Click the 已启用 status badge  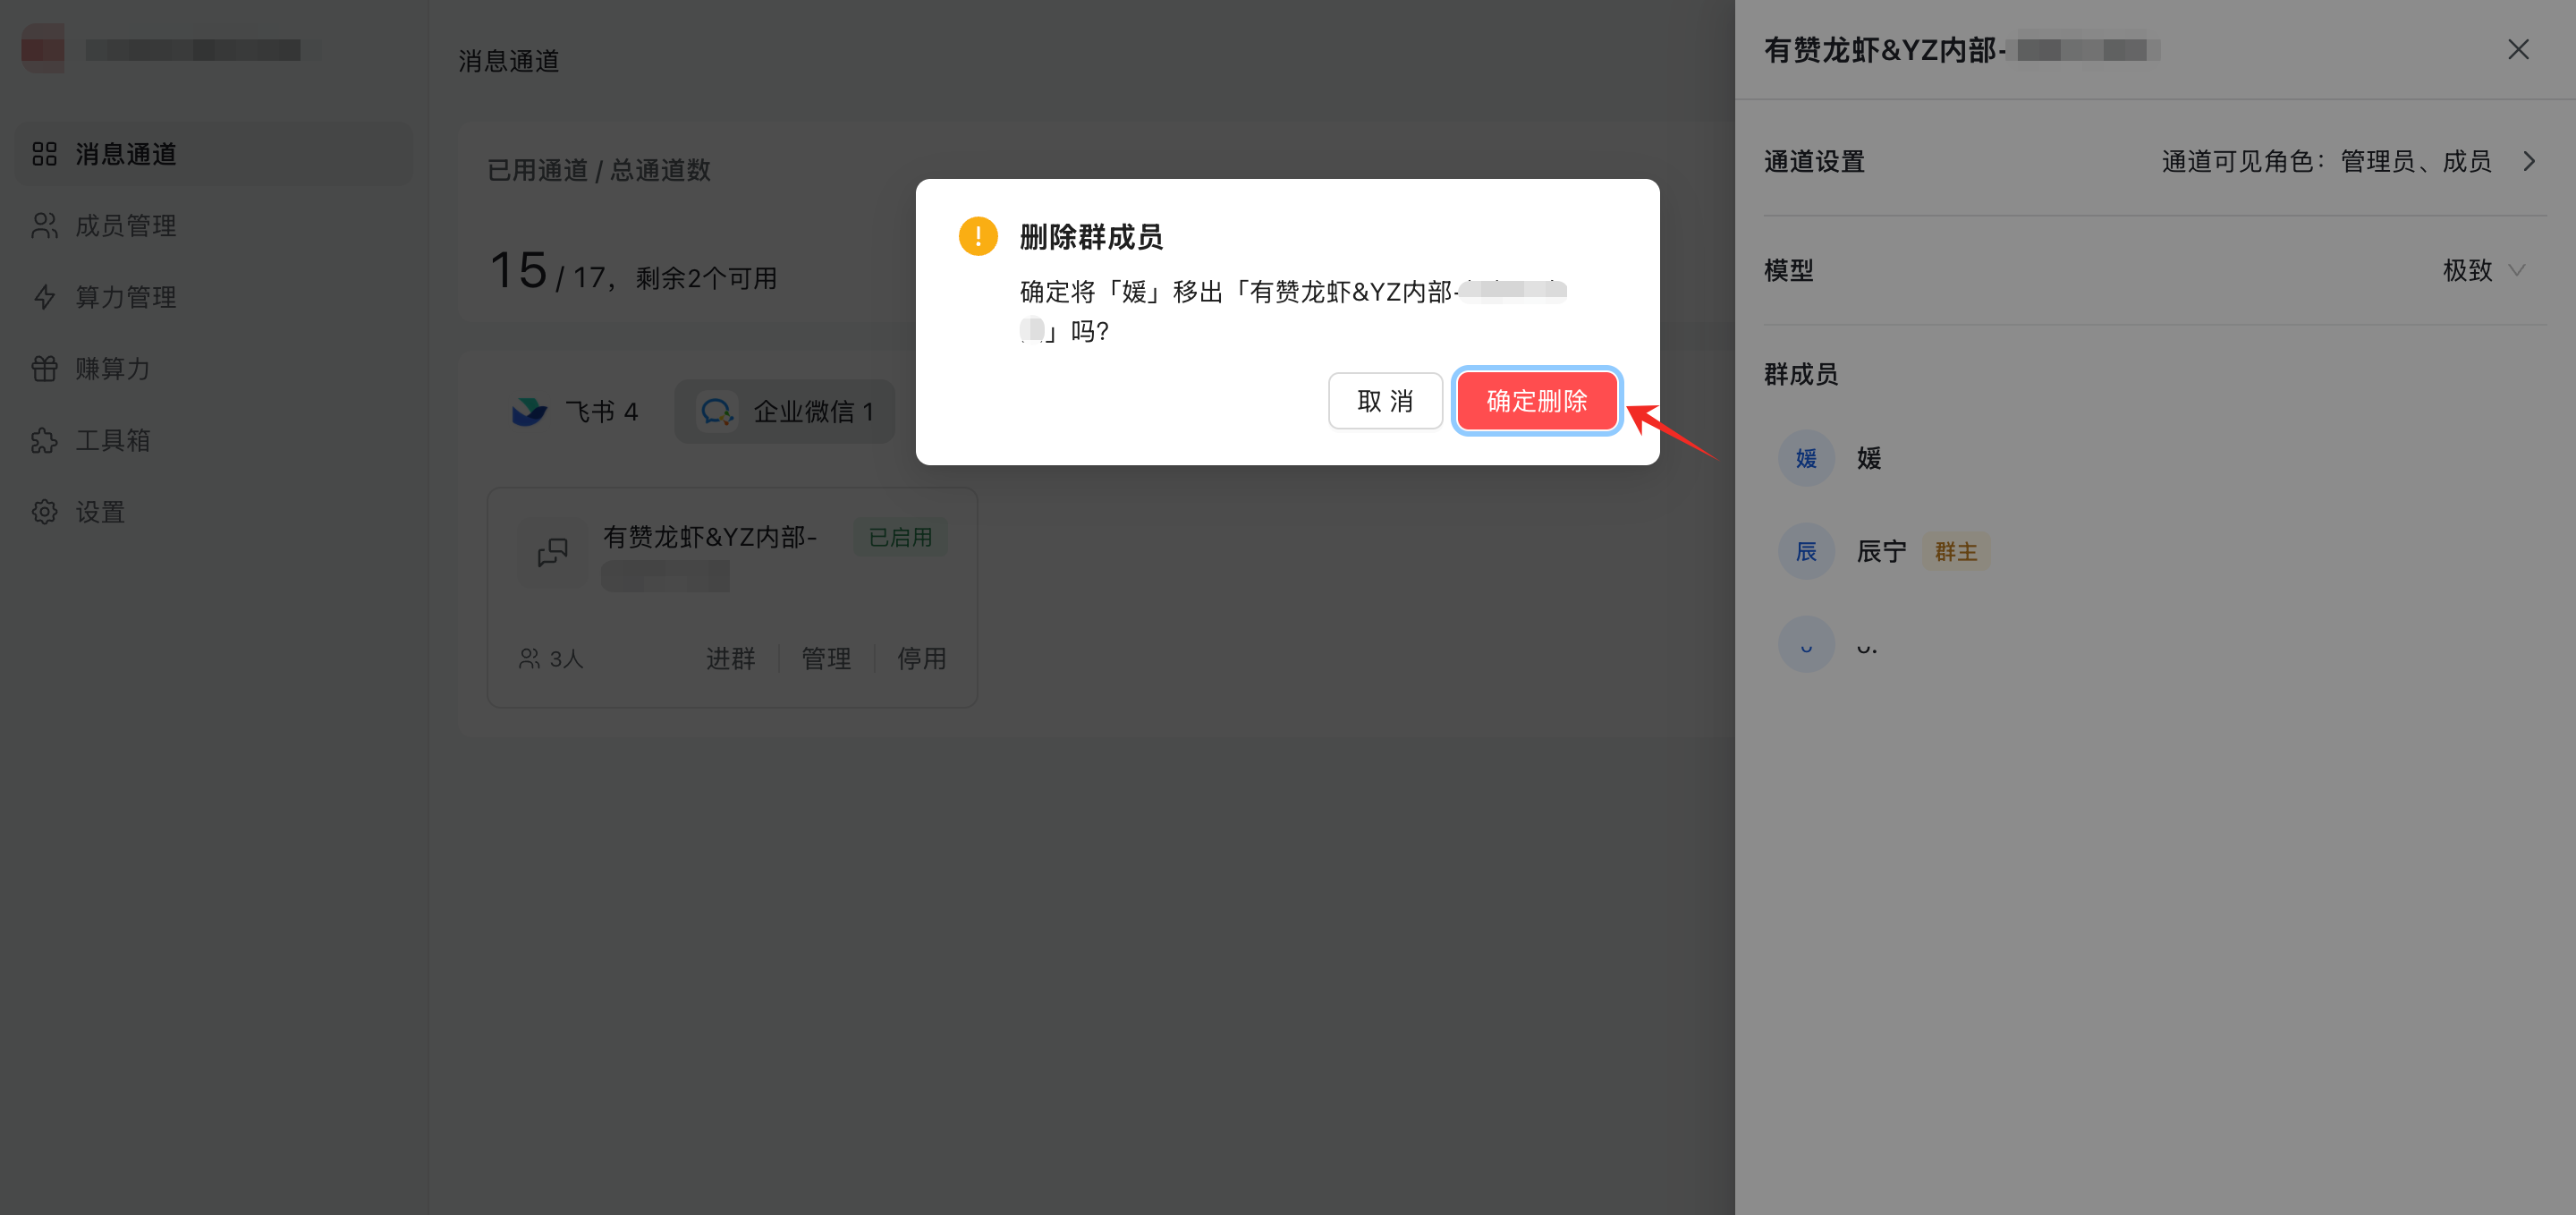click(900, 538)
